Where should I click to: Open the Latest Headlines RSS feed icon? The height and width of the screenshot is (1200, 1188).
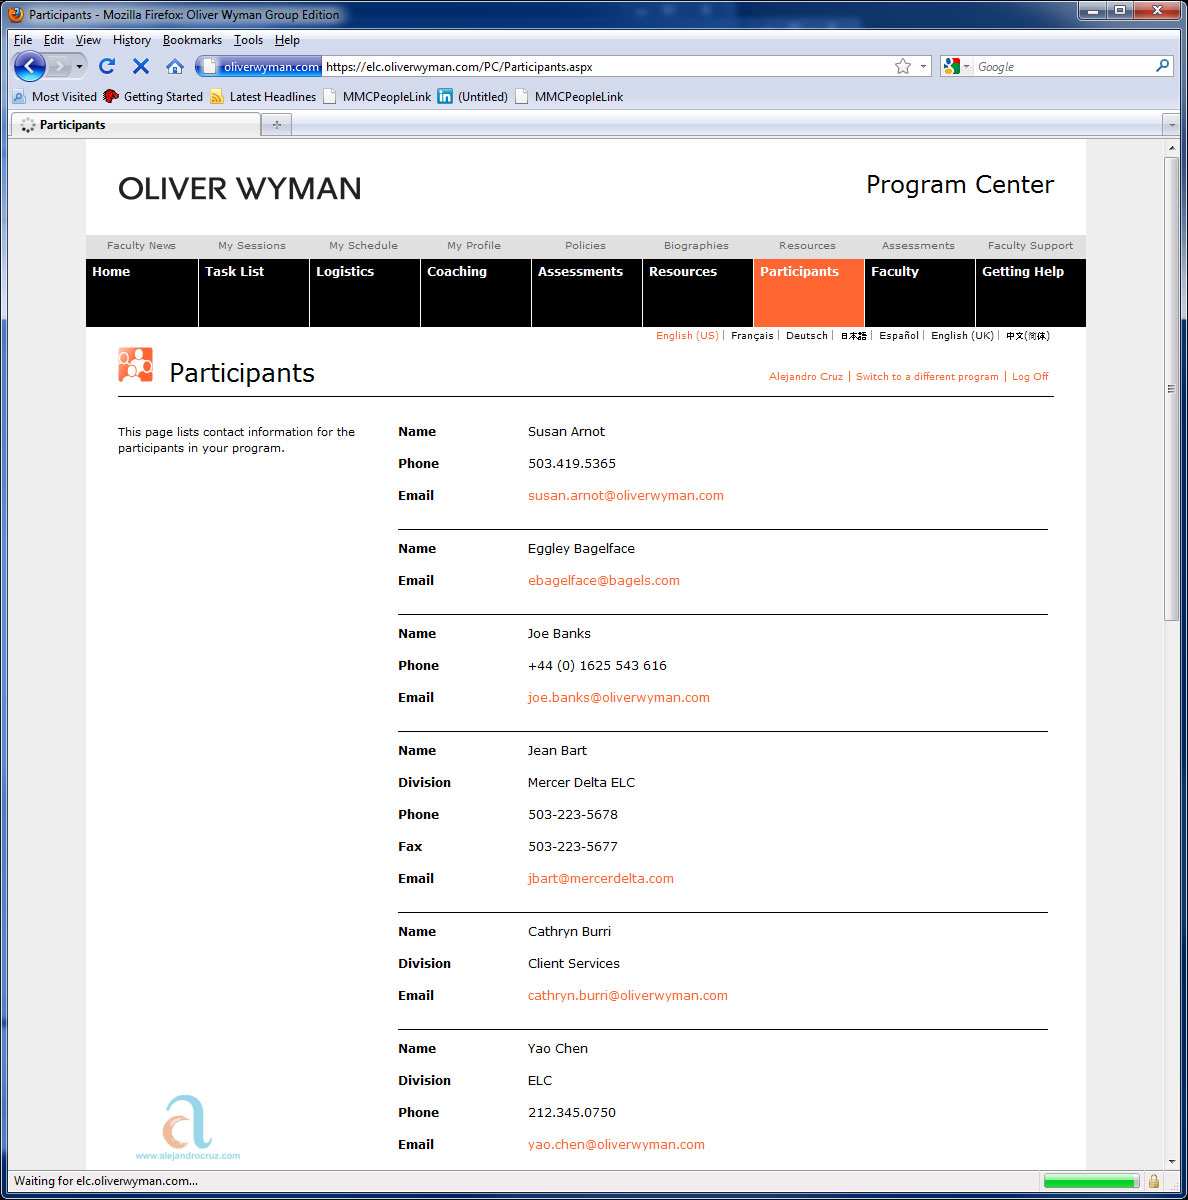click(217, 97)
